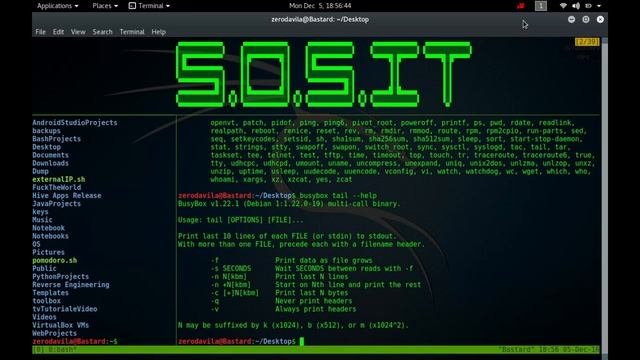
Task: Click the Notebooks directory entry
Action: click(51, 236)
